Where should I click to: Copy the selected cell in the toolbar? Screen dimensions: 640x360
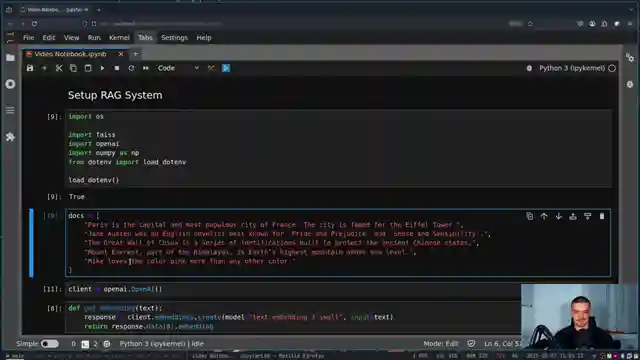click(73, 68)
